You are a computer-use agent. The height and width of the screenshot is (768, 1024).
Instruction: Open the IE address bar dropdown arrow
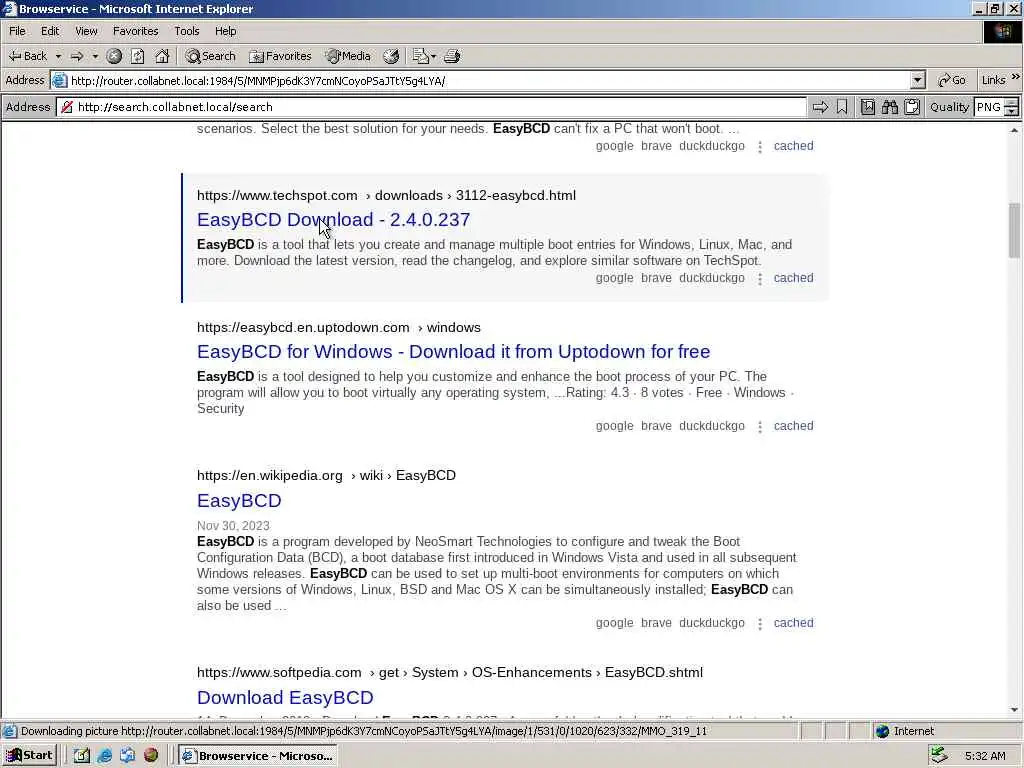pyautogui.click(x=918, y=80)
